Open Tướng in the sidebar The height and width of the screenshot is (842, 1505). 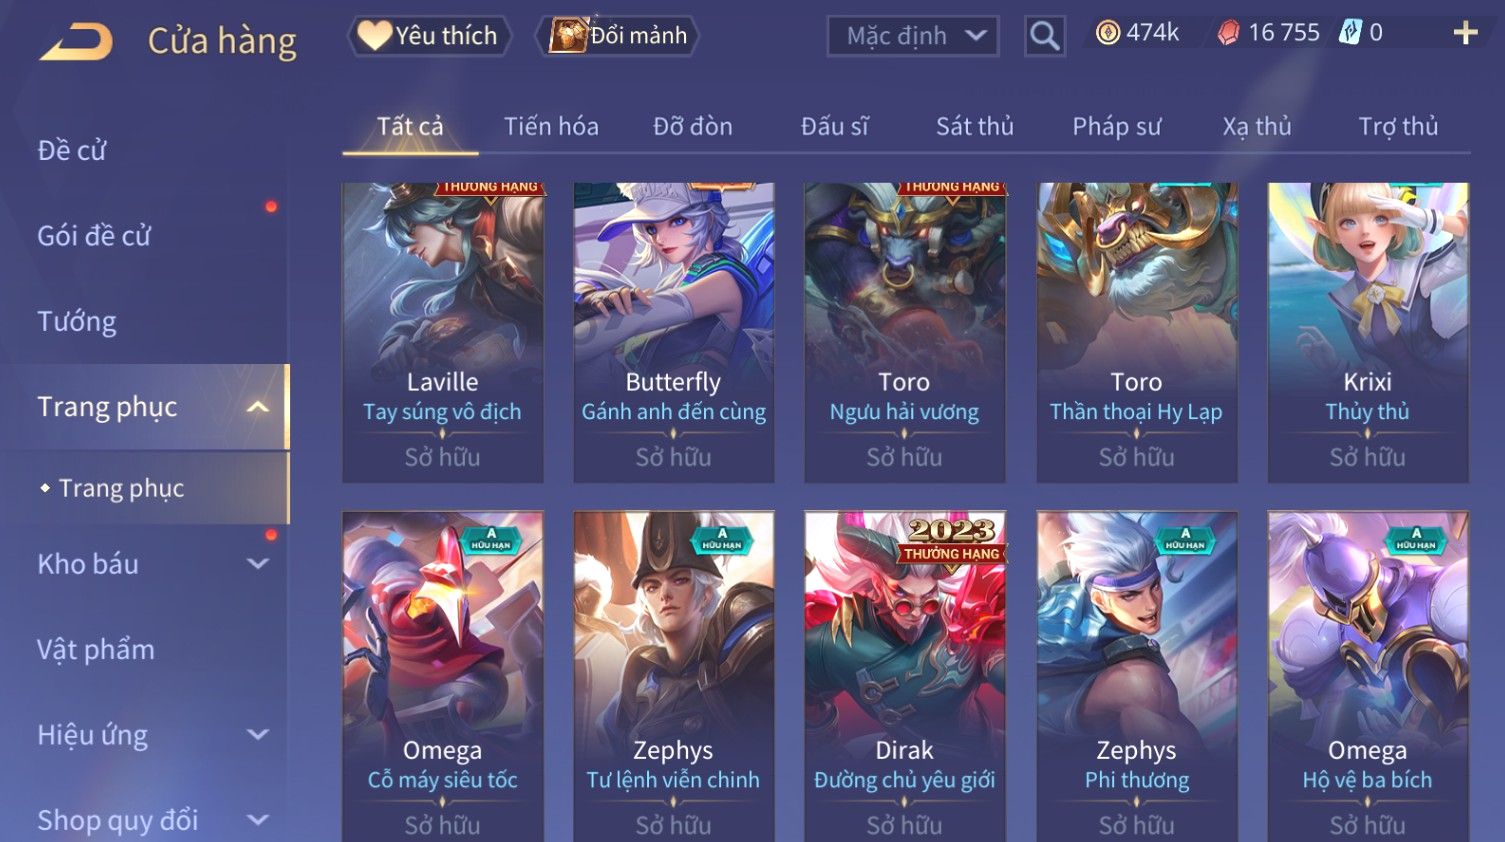(x=77, y=322)
